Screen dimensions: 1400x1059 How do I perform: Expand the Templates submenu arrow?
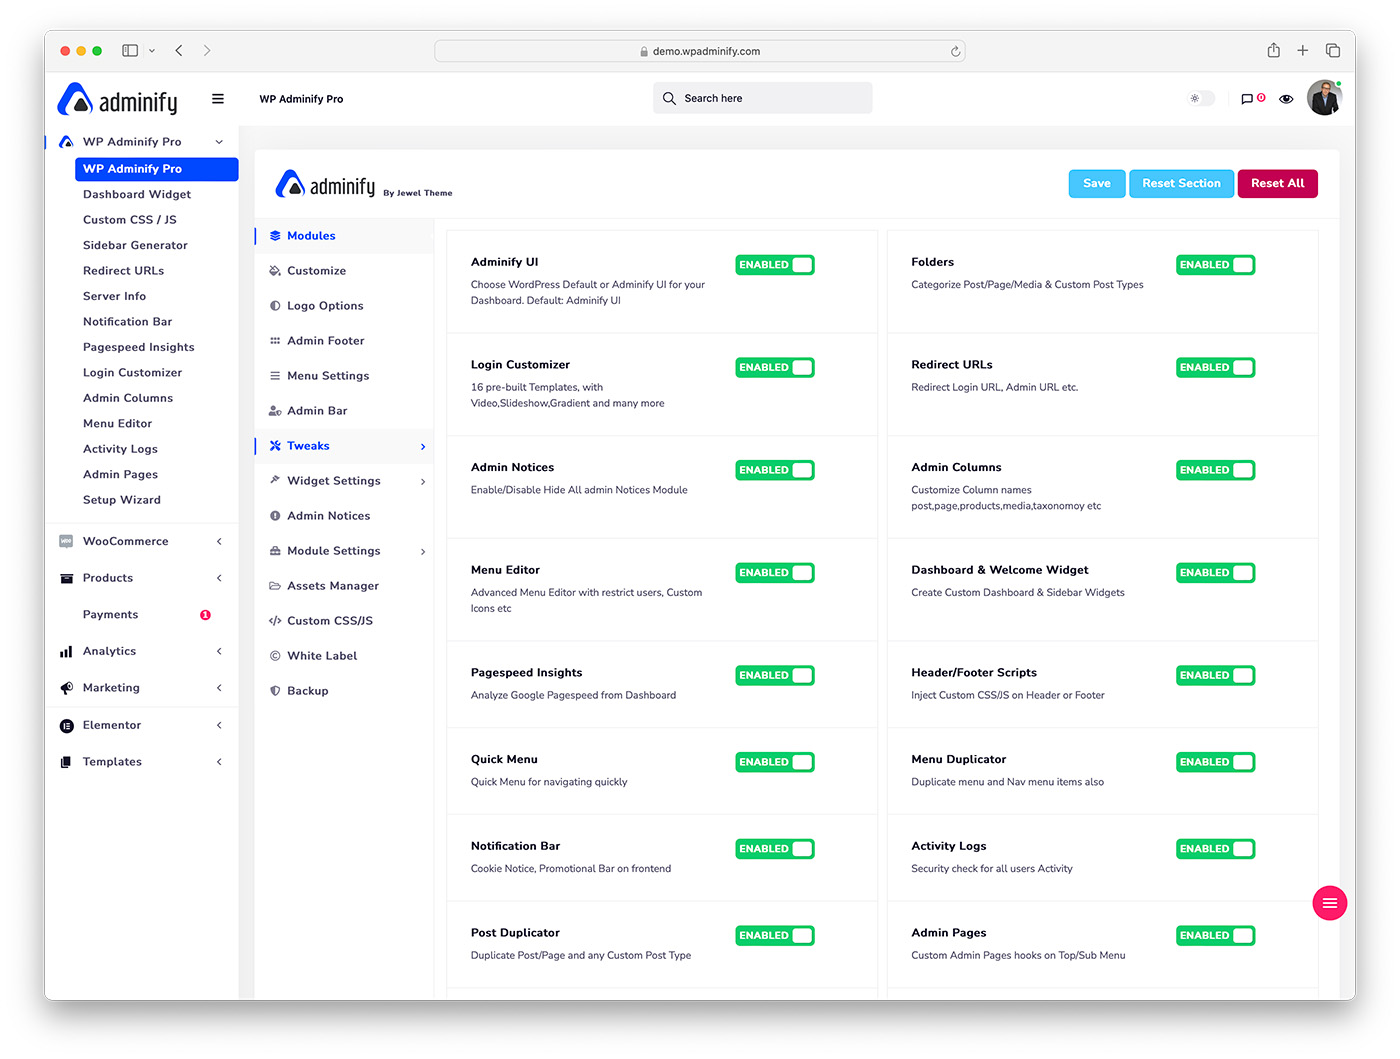tap(219, 762)
